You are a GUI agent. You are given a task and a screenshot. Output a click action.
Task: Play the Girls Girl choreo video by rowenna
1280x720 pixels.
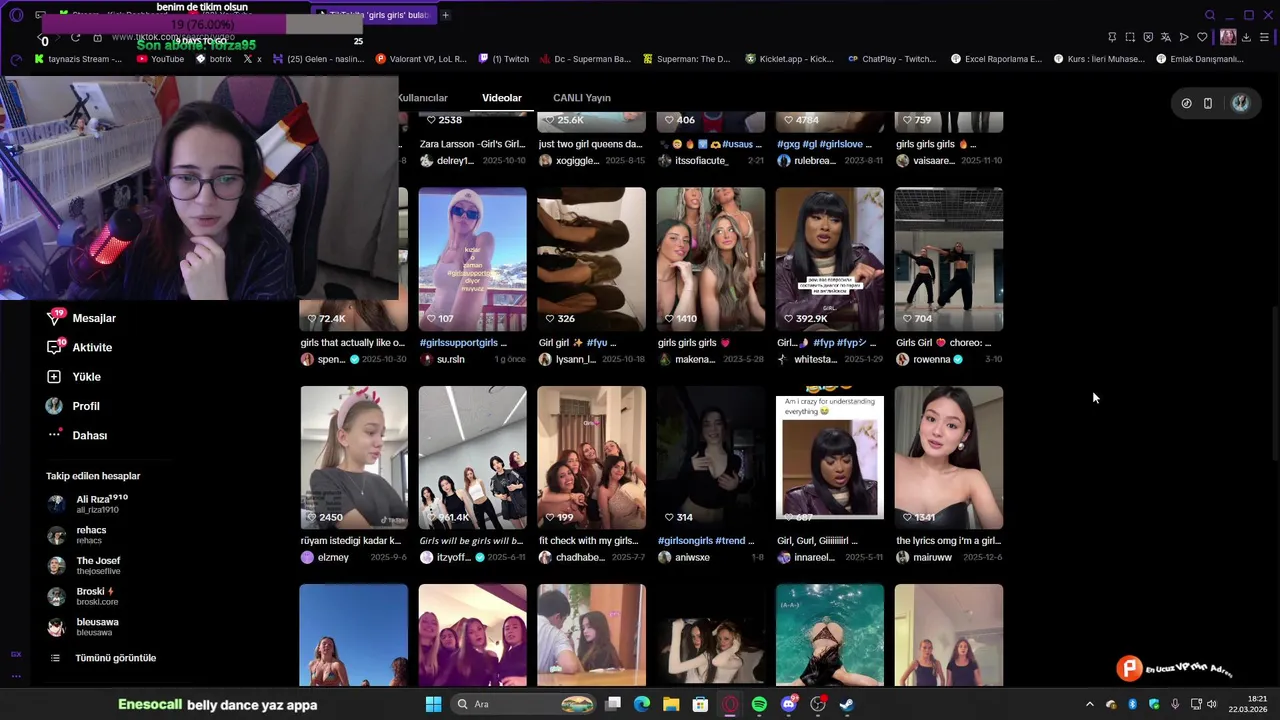pyautogui.click(x=949, y=259)
